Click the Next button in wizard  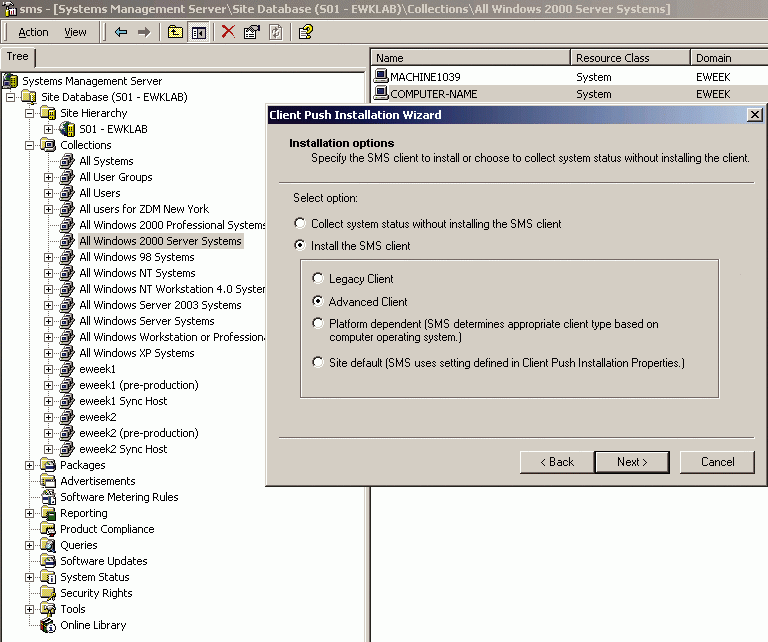tap(632, 462)
